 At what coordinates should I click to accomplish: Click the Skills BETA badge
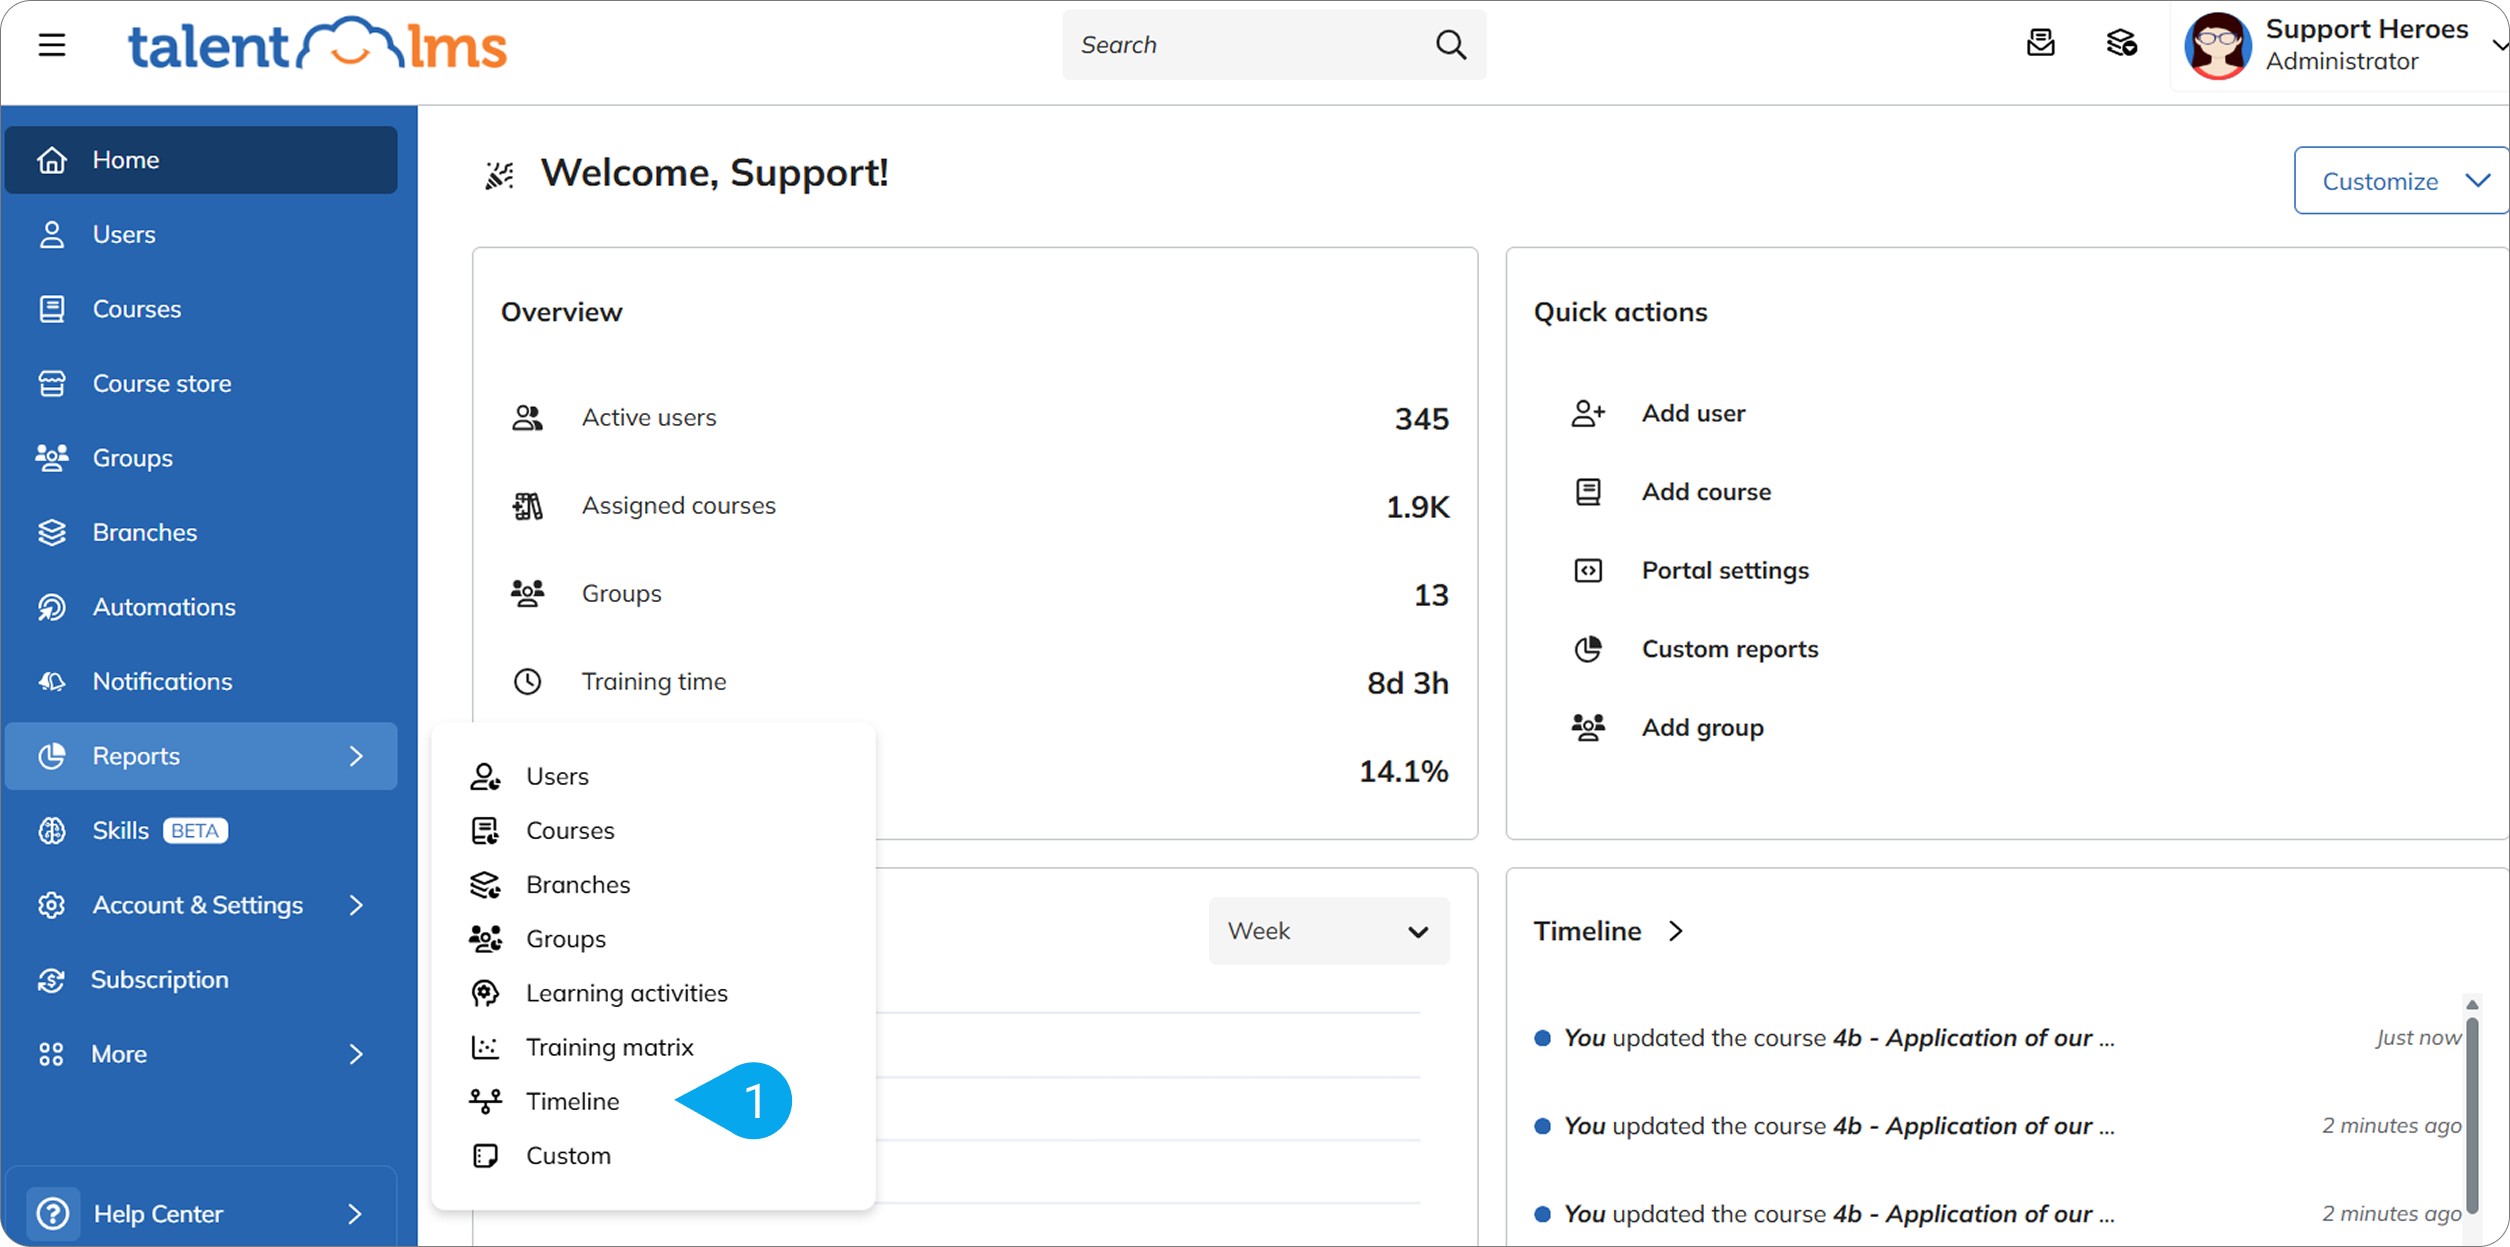pos(196,831)
